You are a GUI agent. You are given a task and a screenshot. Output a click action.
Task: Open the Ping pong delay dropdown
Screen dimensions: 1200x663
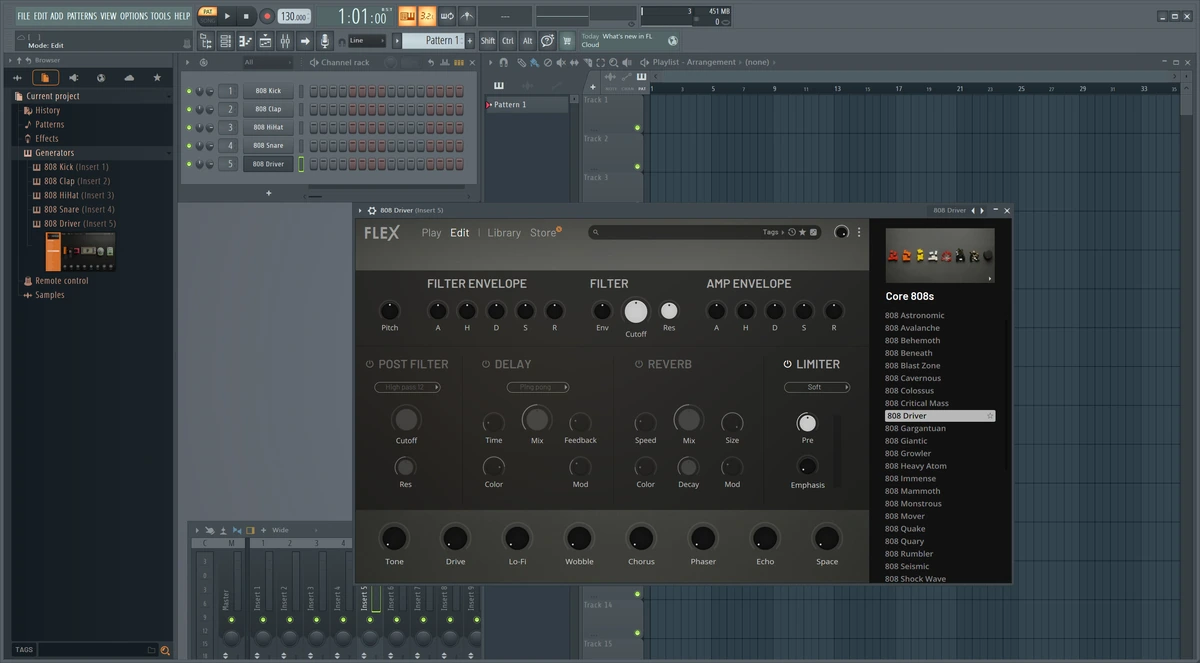tap(537, 387)
